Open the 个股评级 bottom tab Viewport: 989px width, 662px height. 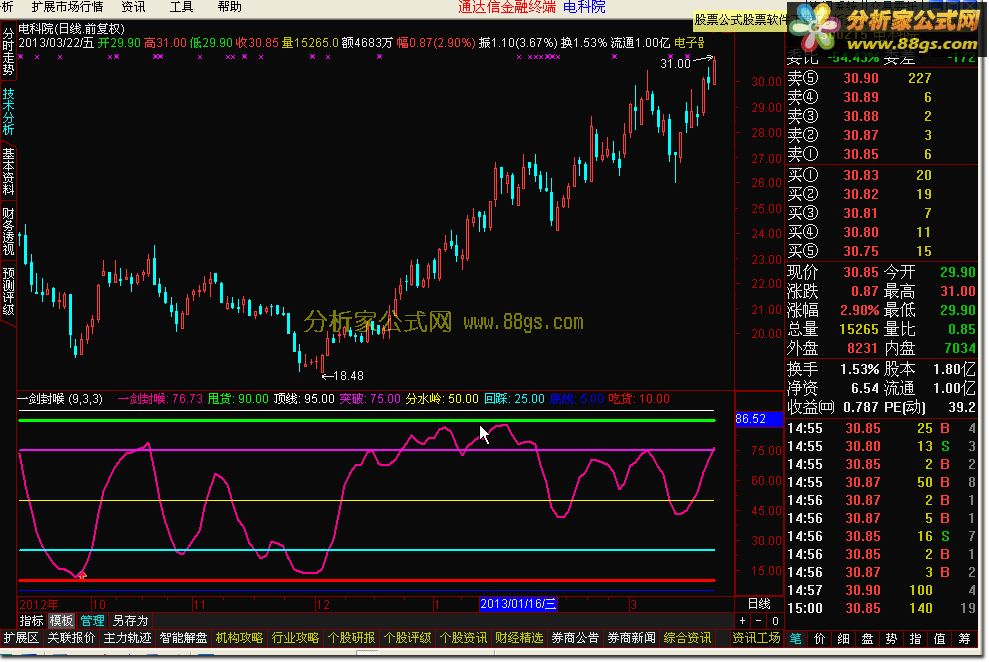(x=407, y=639)
